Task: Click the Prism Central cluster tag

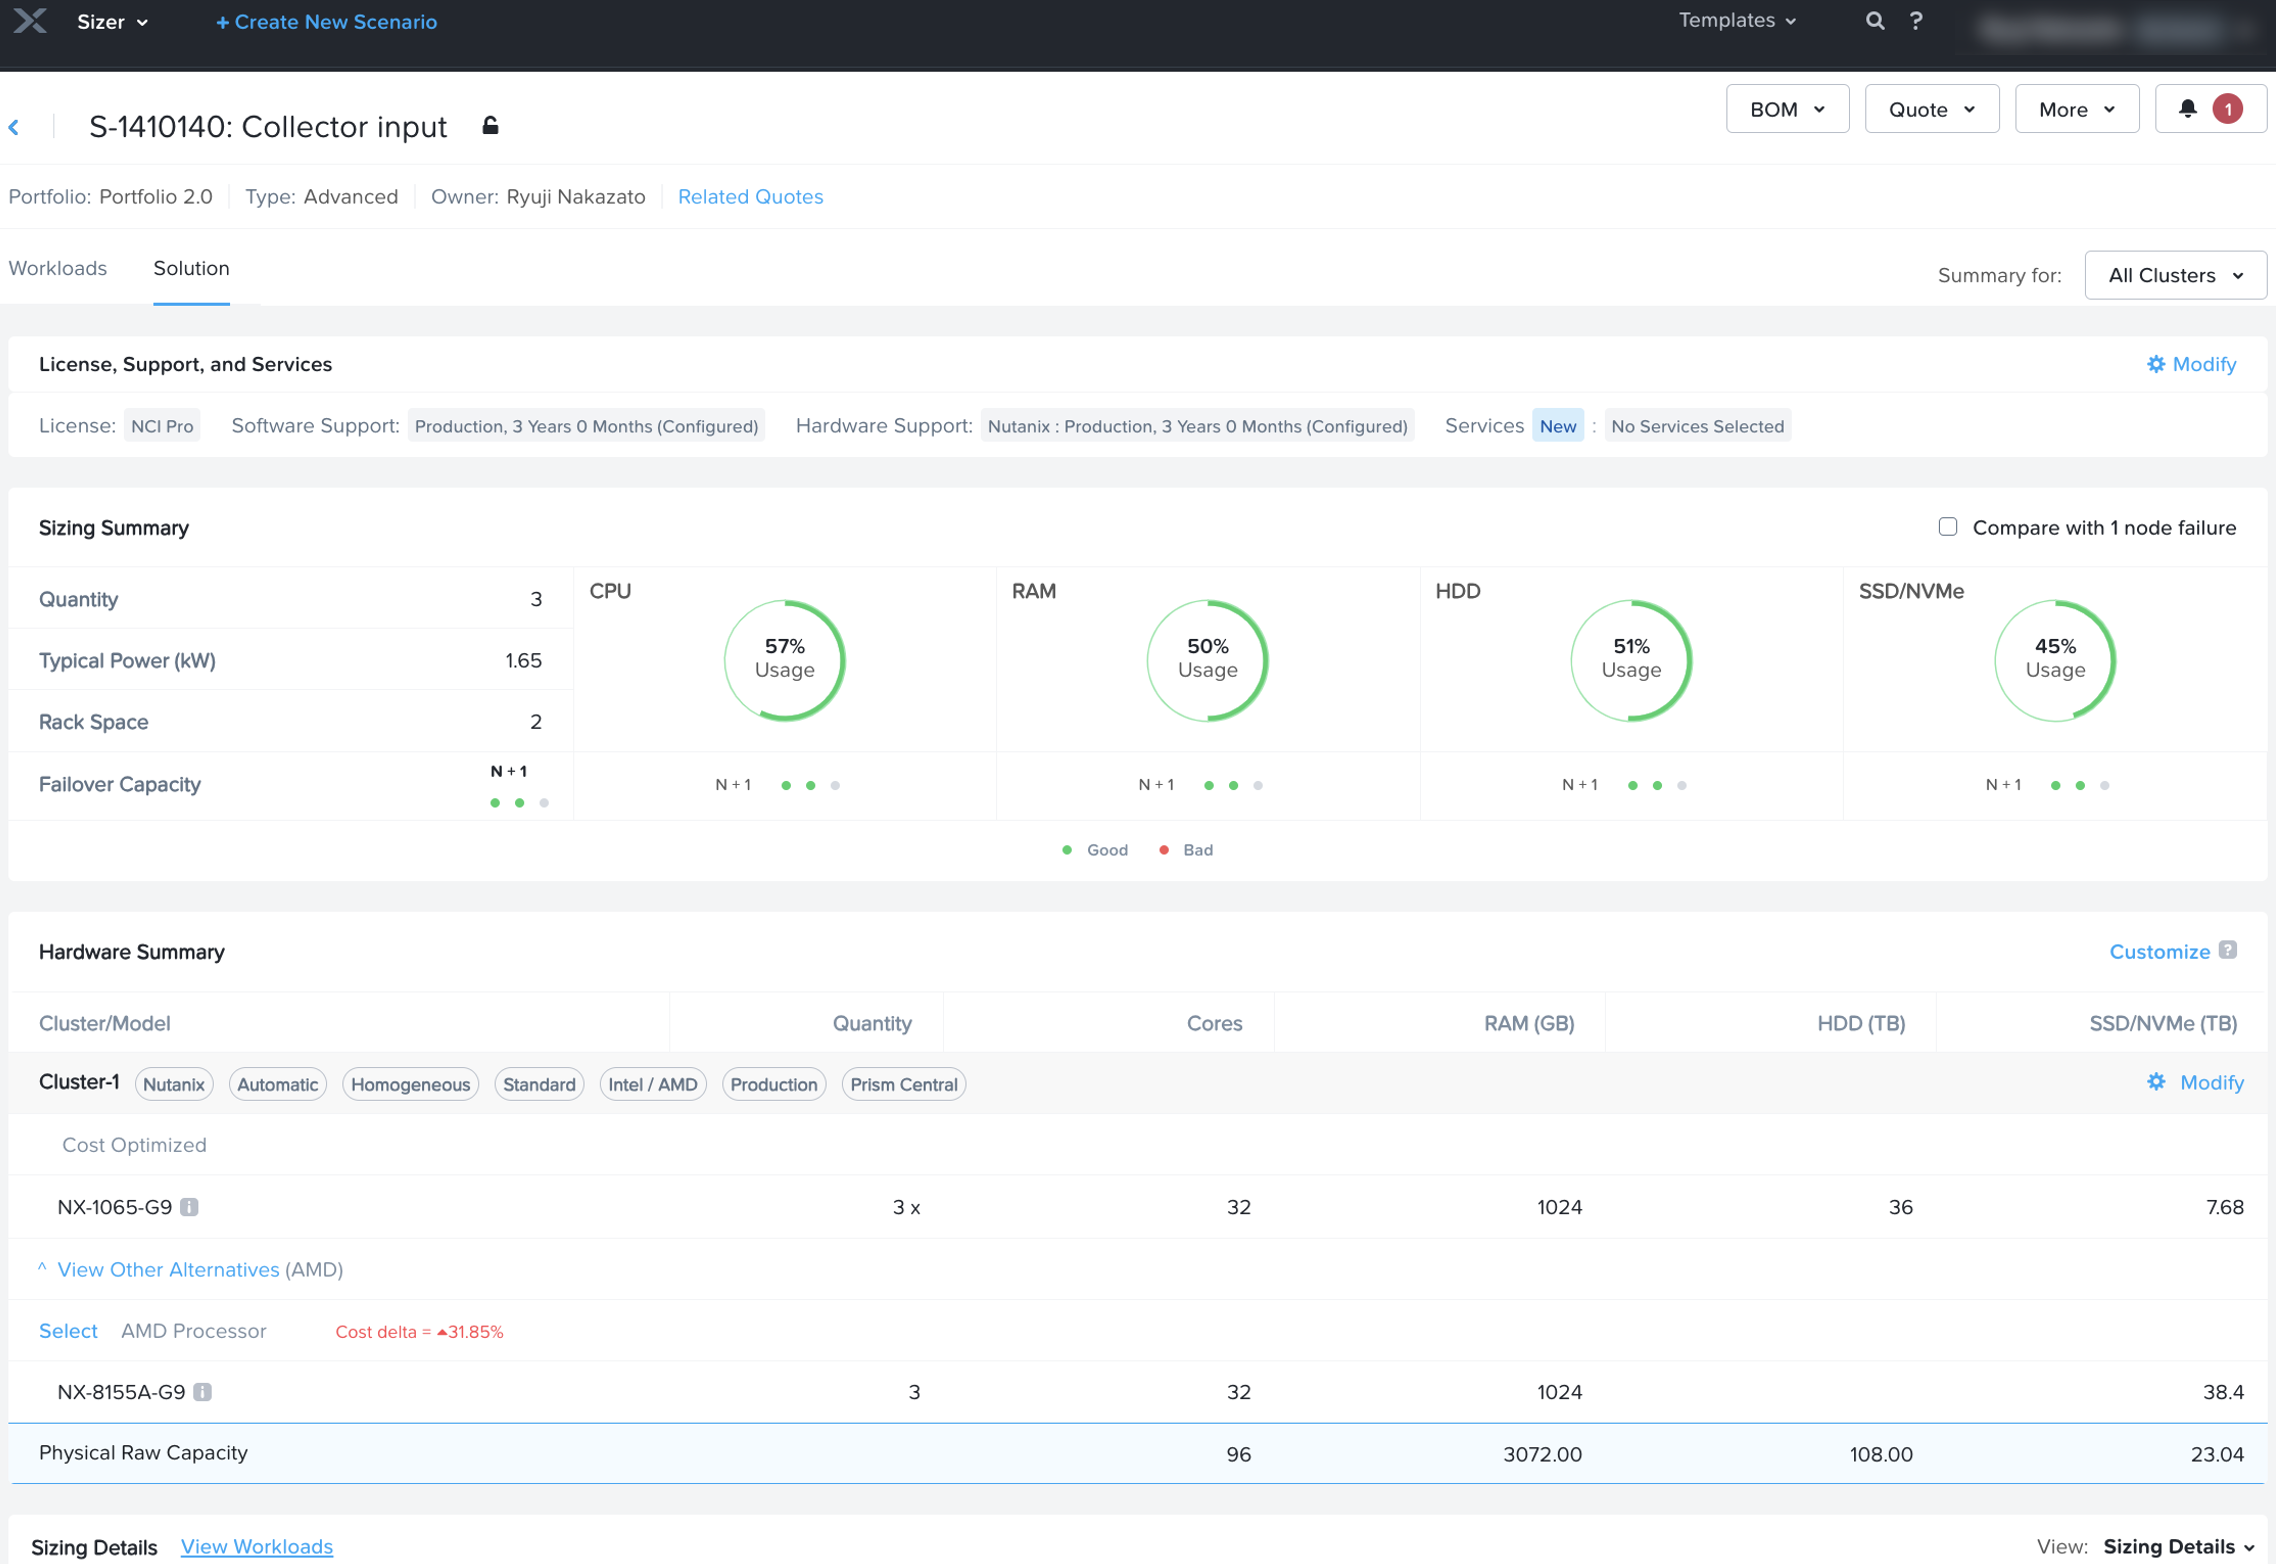Action: click(903, 1084)
